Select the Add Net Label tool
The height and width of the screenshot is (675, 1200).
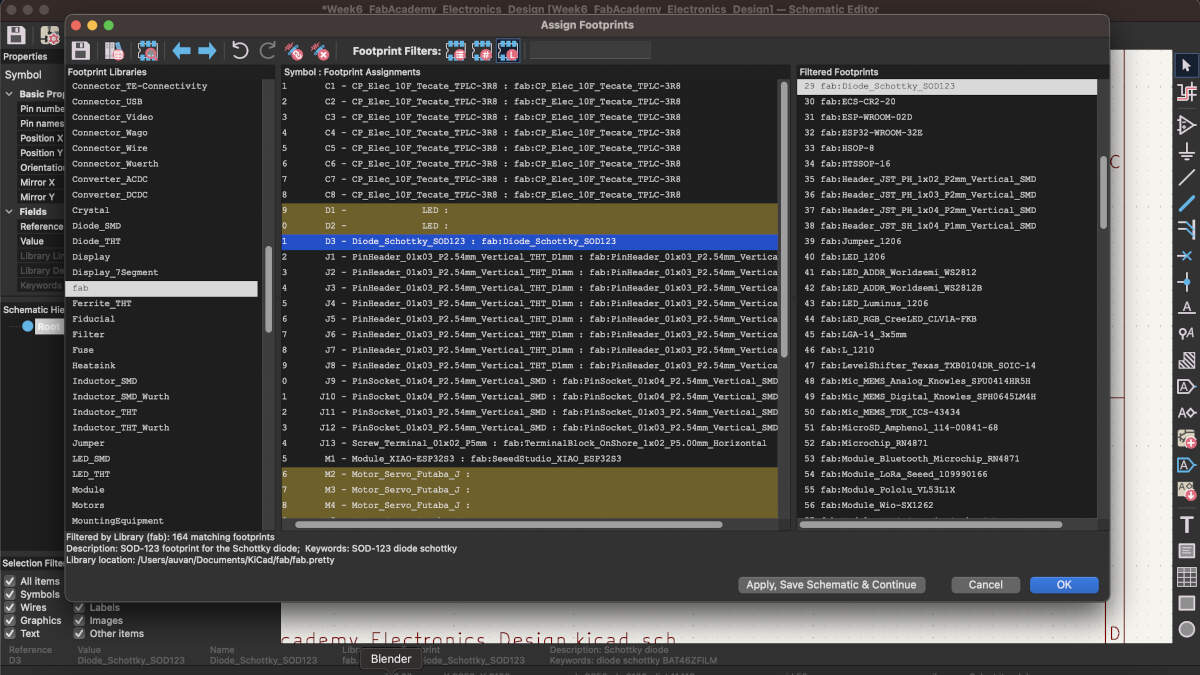(1187, 307)
